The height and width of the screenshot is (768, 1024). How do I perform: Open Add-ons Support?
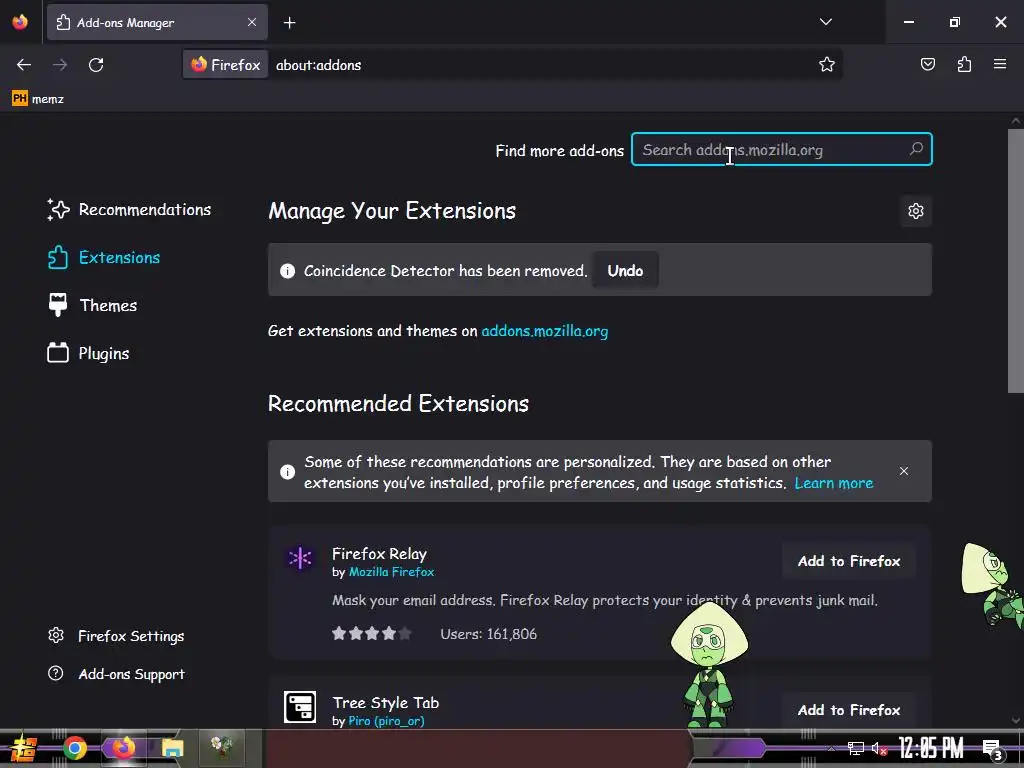pos(116,674)
